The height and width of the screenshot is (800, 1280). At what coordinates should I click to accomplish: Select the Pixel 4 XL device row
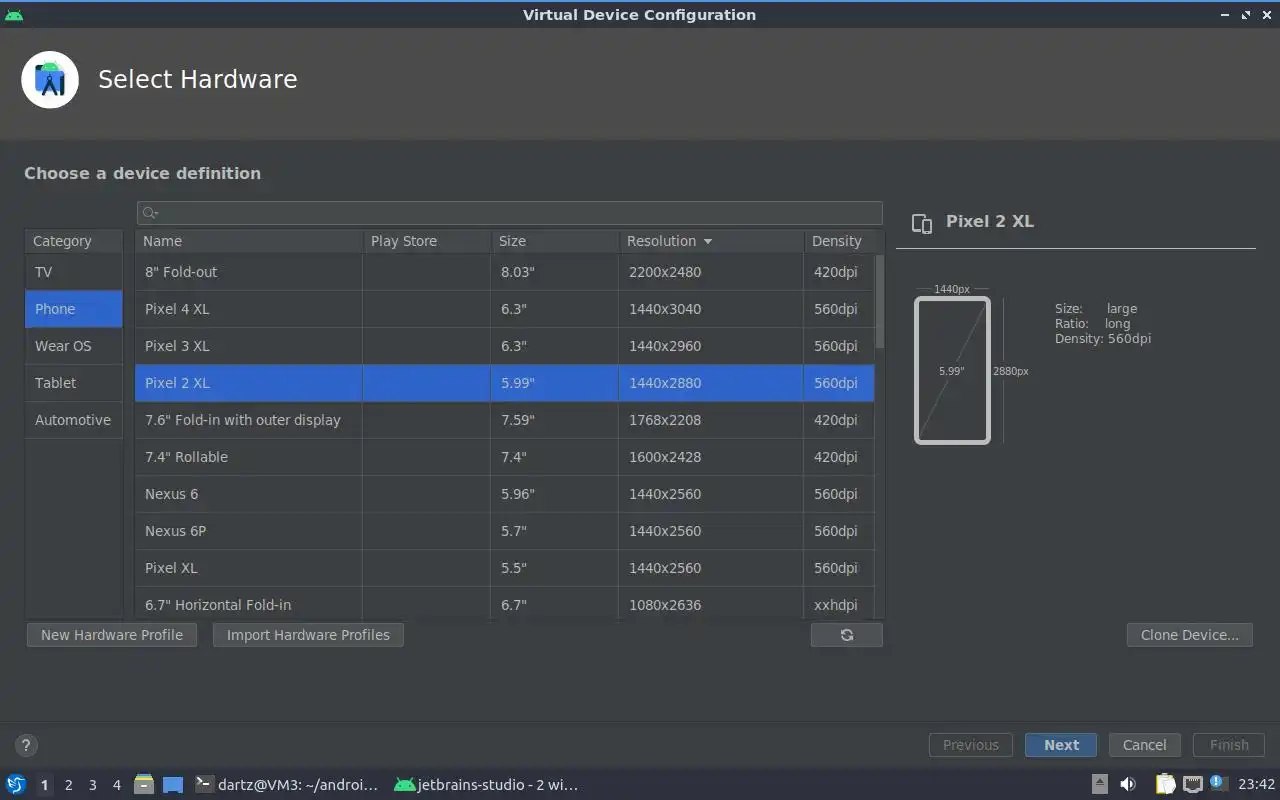coord(505,309)
